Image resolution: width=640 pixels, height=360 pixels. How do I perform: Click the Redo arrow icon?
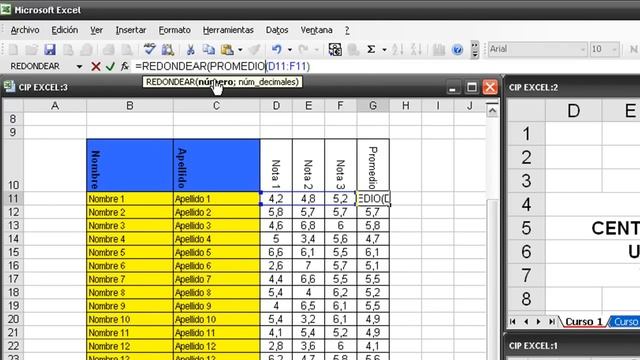[303, 50]
